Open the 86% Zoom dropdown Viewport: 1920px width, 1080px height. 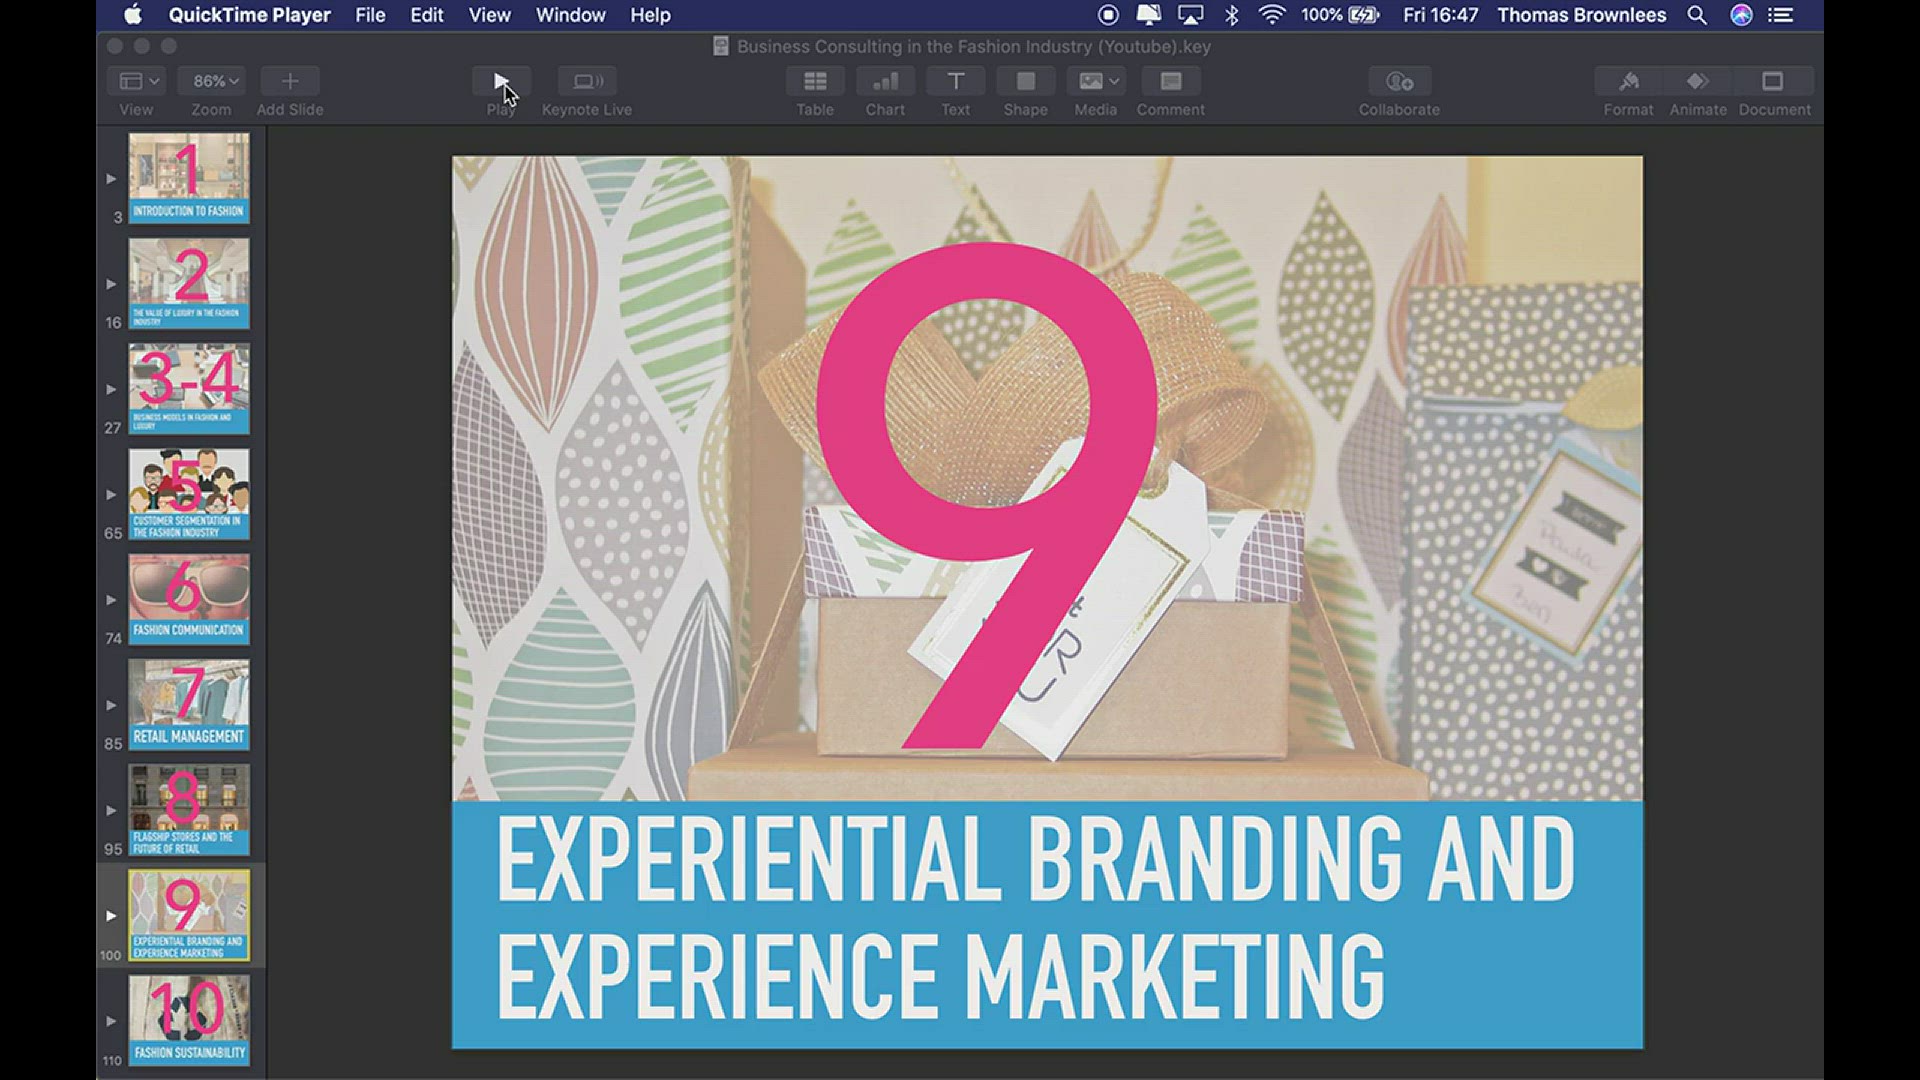tap(214, 82)
